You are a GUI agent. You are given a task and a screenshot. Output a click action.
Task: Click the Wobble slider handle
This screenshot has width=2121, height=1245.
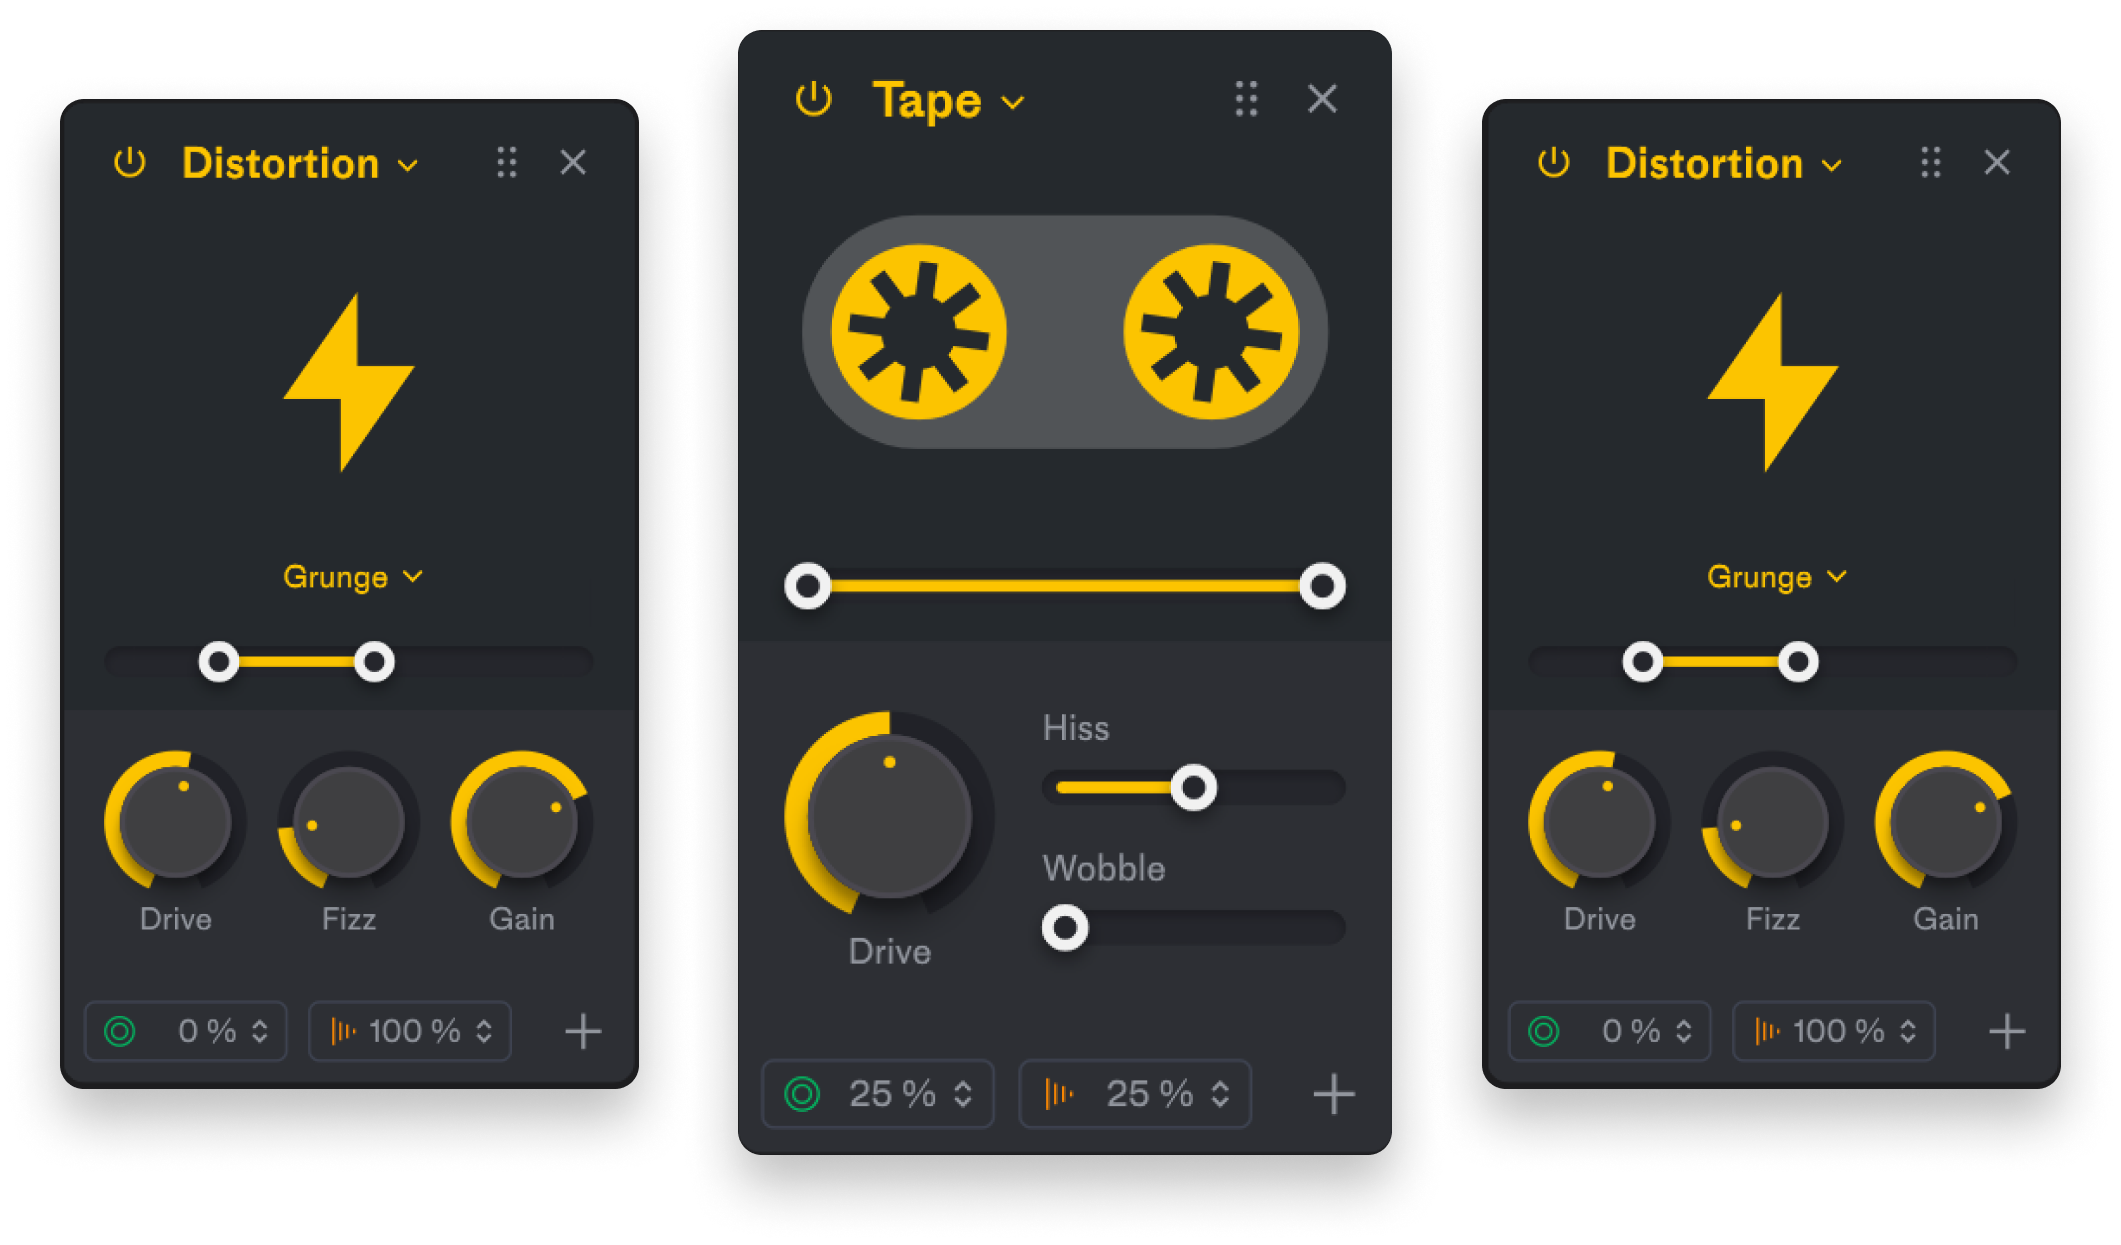(1065, 928)
